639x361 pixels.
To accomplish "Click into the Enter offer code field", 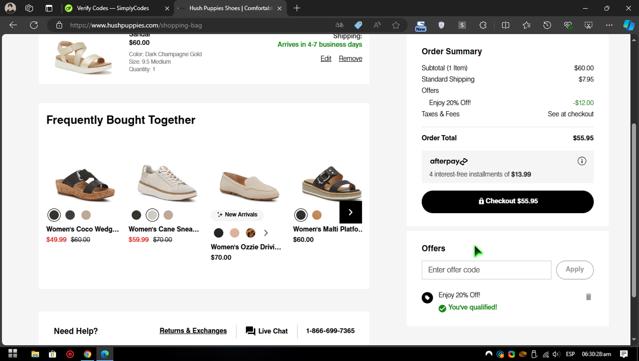I will pos(487,270).
